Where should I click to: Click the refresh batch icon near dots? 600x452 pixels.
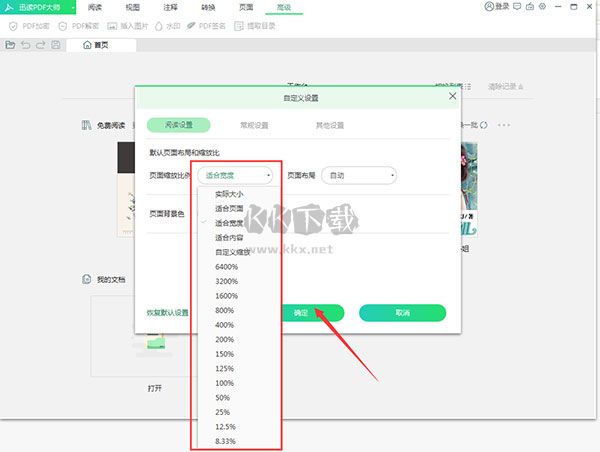pos(484,125)
